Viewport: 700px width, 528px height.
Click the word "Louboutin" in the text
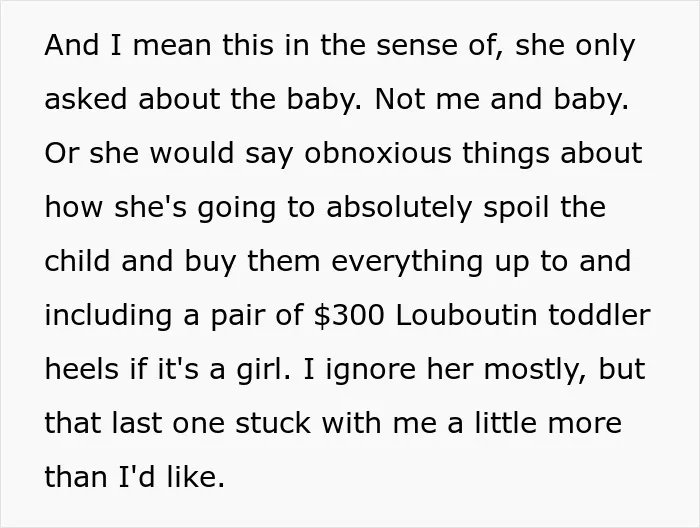pos(466,315)
